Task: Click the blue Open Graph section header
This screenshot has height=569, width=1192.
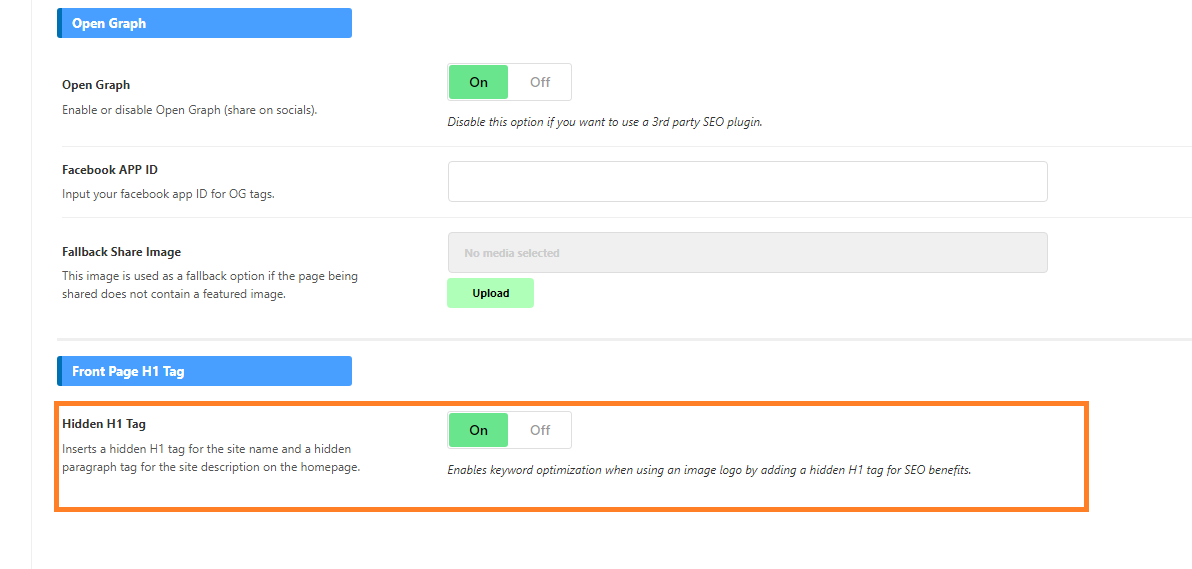Action: 204,24
